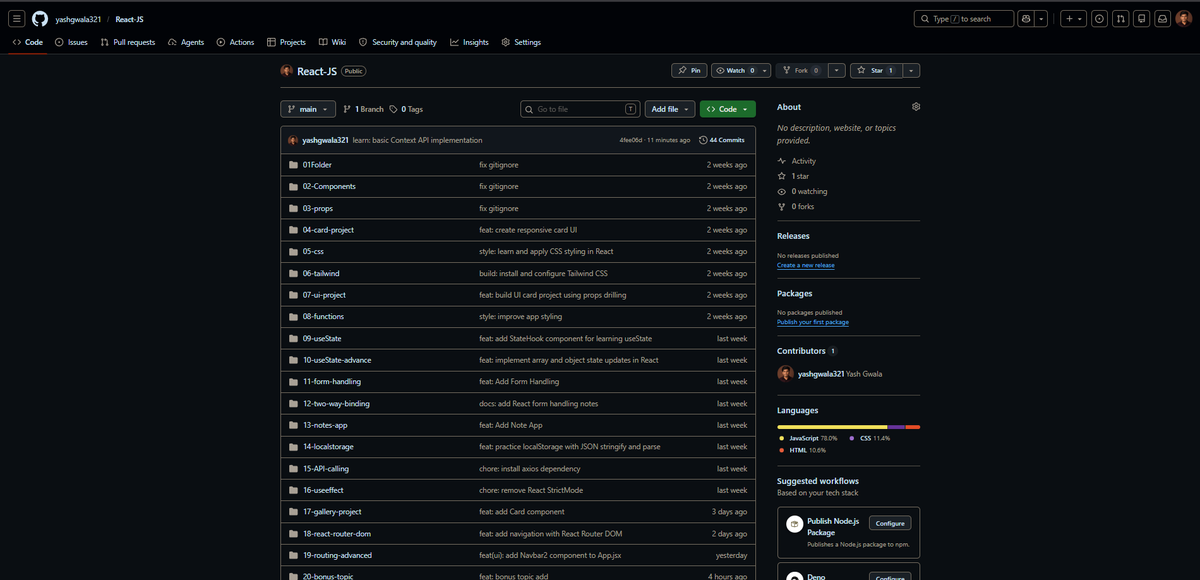
Task: Open the Activity link in About
Action: click(x=797, y=161)
